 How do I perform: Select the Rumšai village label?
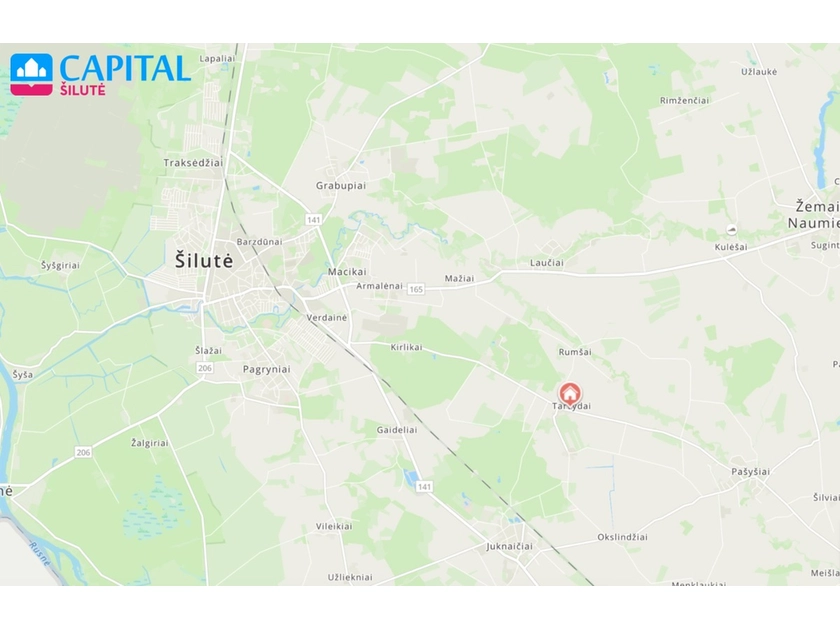[x=575, y=352]
